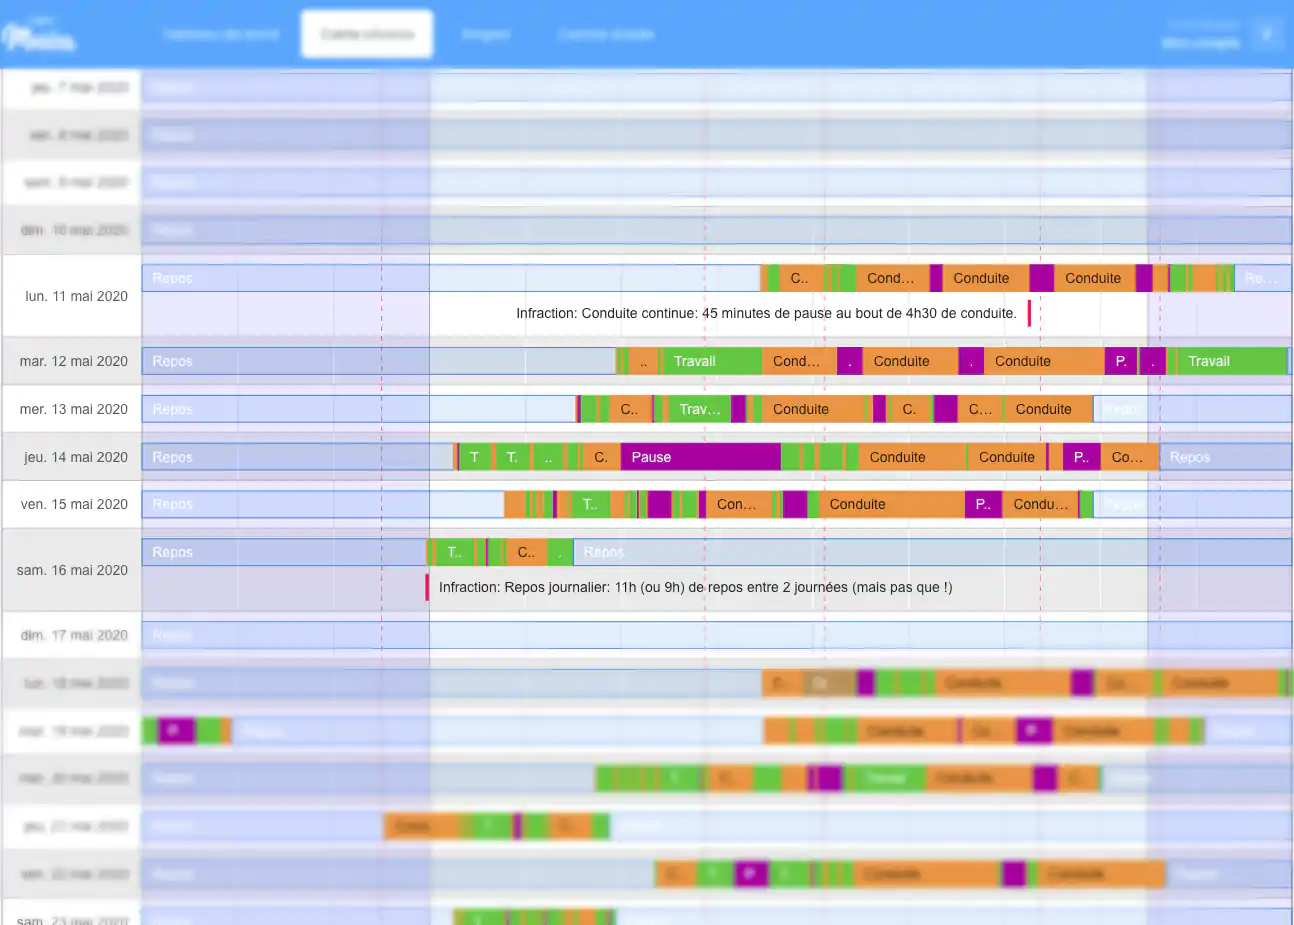Select the date label sam. 16 mai 2020
Viewport: 1294px width, 925px height.
pyautogui.click(x=72, y=570)
